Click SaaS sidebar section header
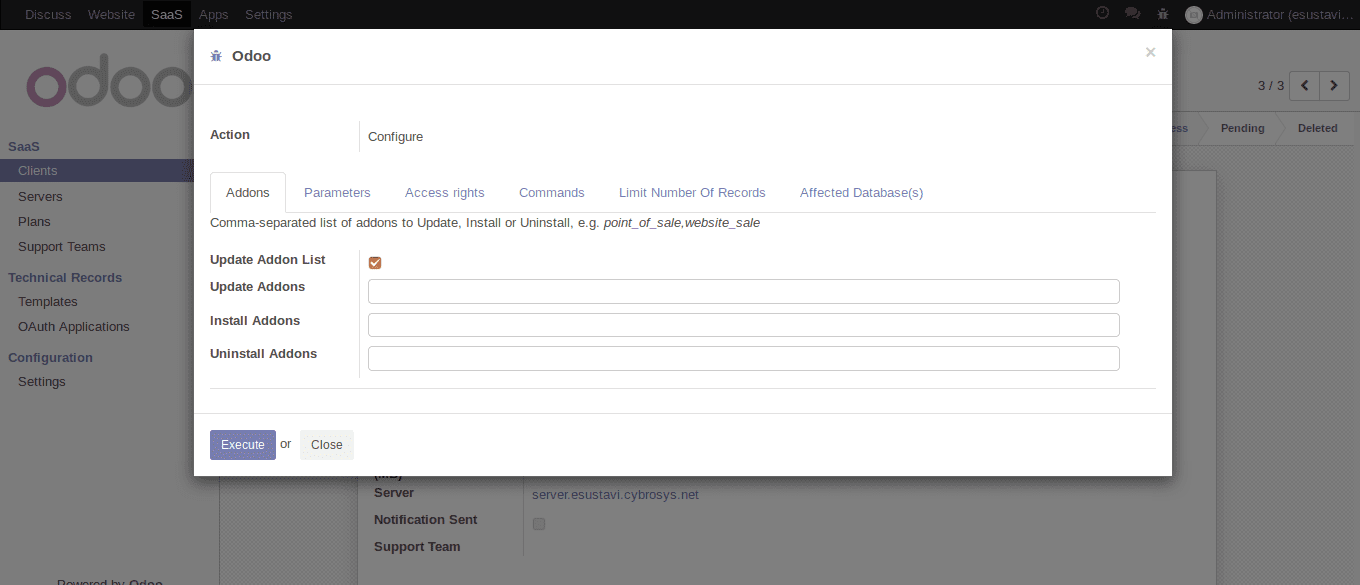 24,146
